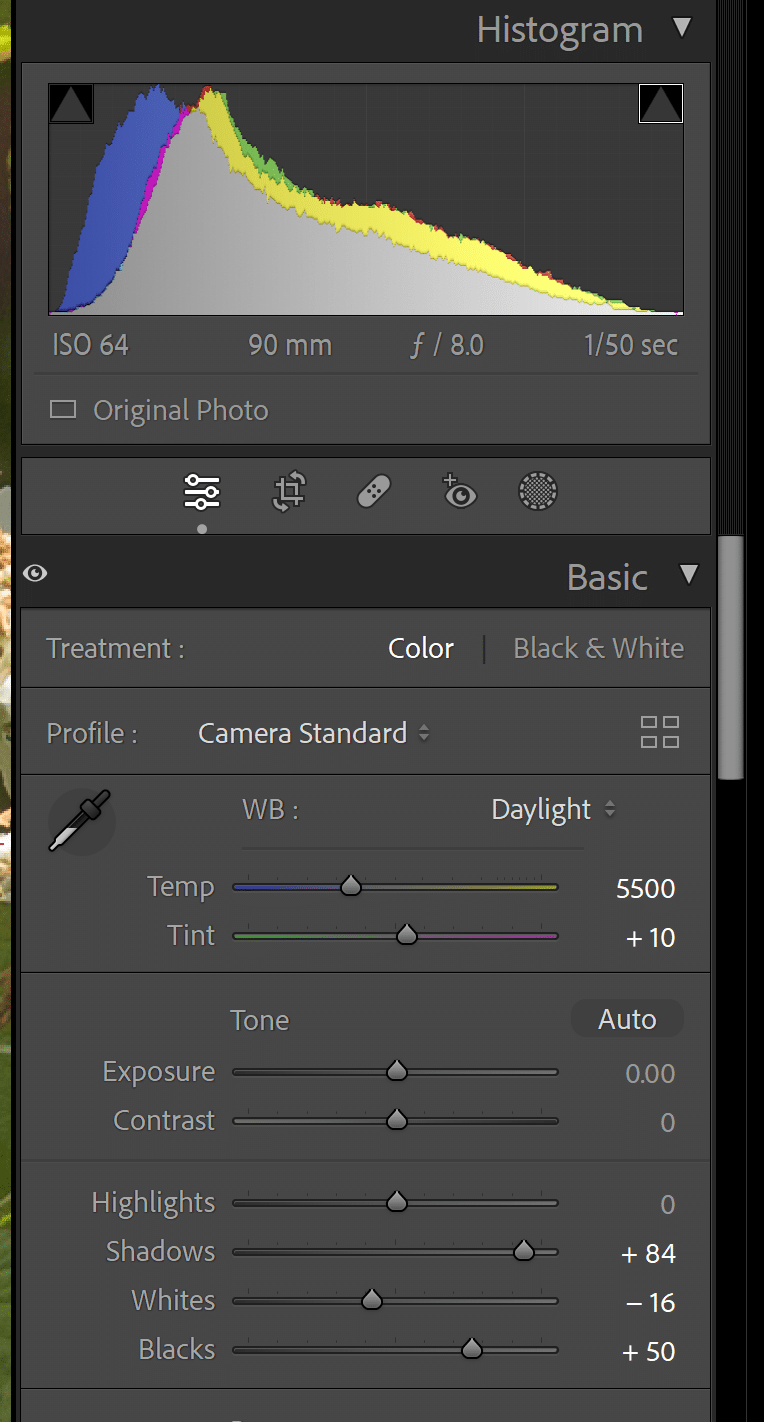The height and width of the screenshot is (1422, 764).
Task: Check the Original Photo box
Action: [63, 410]
